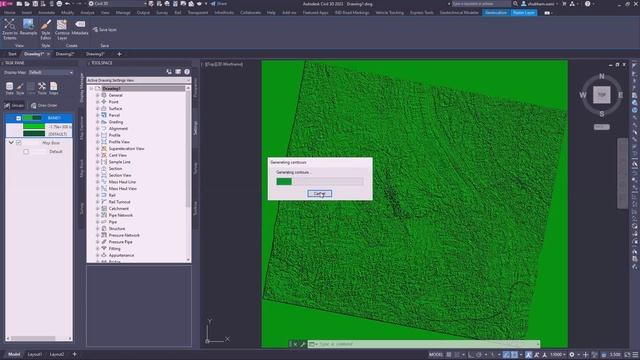Viewport: 640px width, 360px height.
Task: Click the Draw Order icon in Task Pane
Action: coord(44,105)
